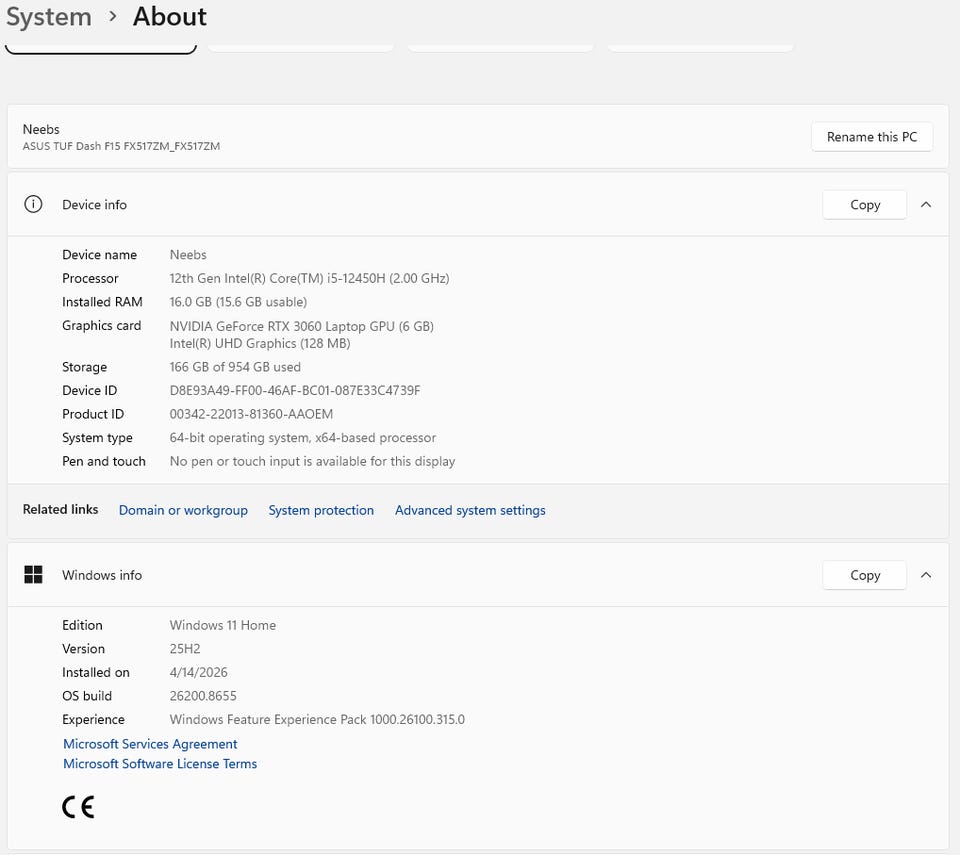Select the No pen or touch value

pyautogui.click(x=312, y=461)
